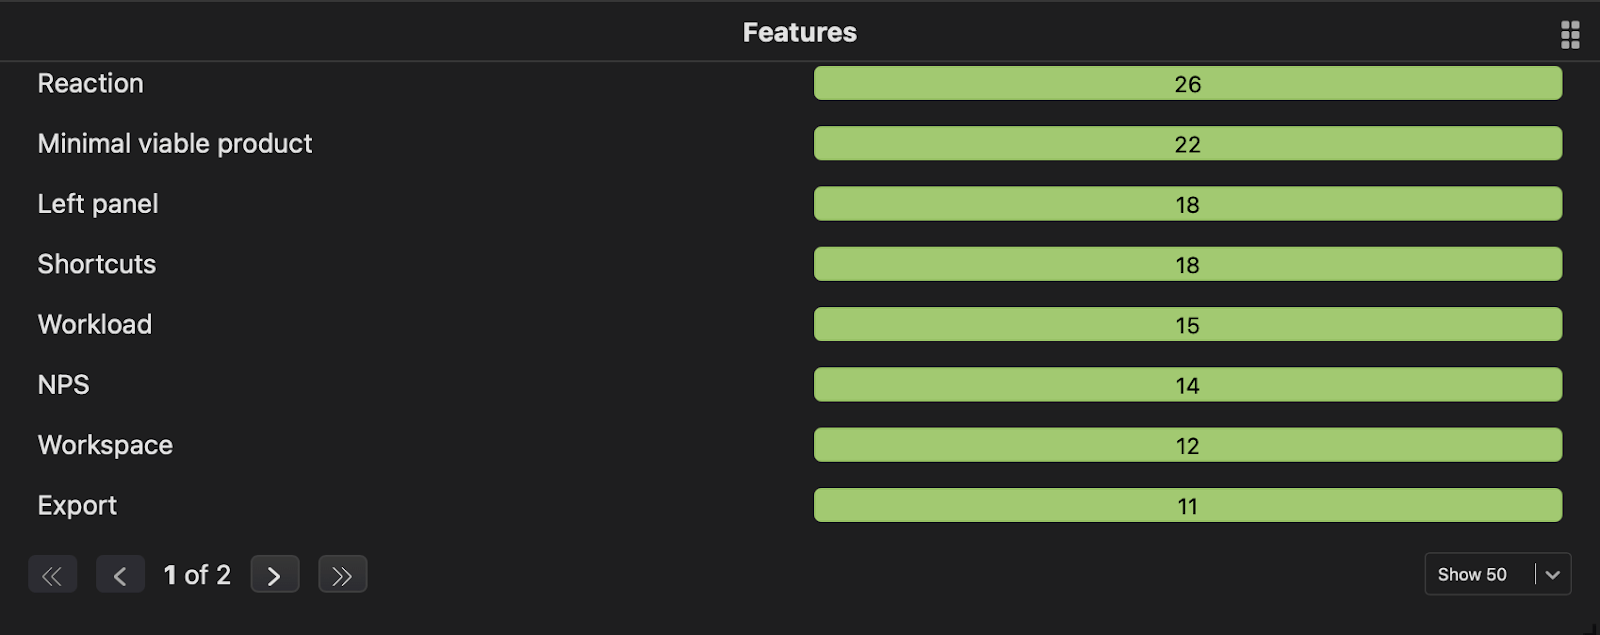Viewport: 1600px width, 635px height.
Task: Advance to next page with arrow icon
Action: (x=275, y=574)
